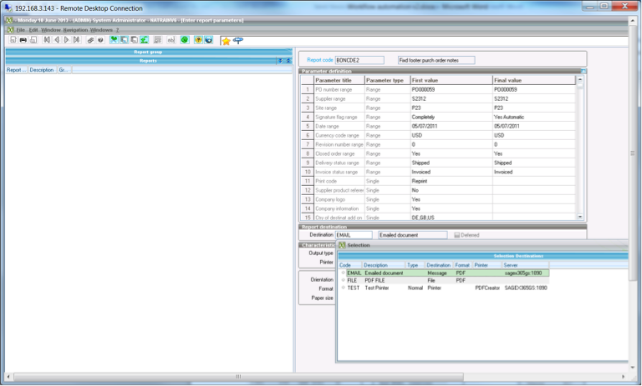Click the 'ab' text field toolbar icon
This screenshot has width=642, height=386.
(x=171, y=40)
